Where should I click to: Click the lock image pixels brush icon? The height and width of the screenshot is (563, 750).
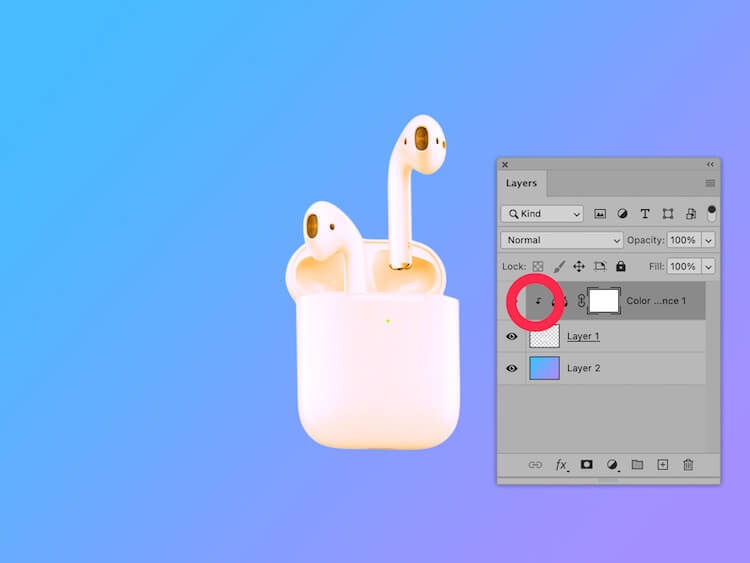click(559, 267)
